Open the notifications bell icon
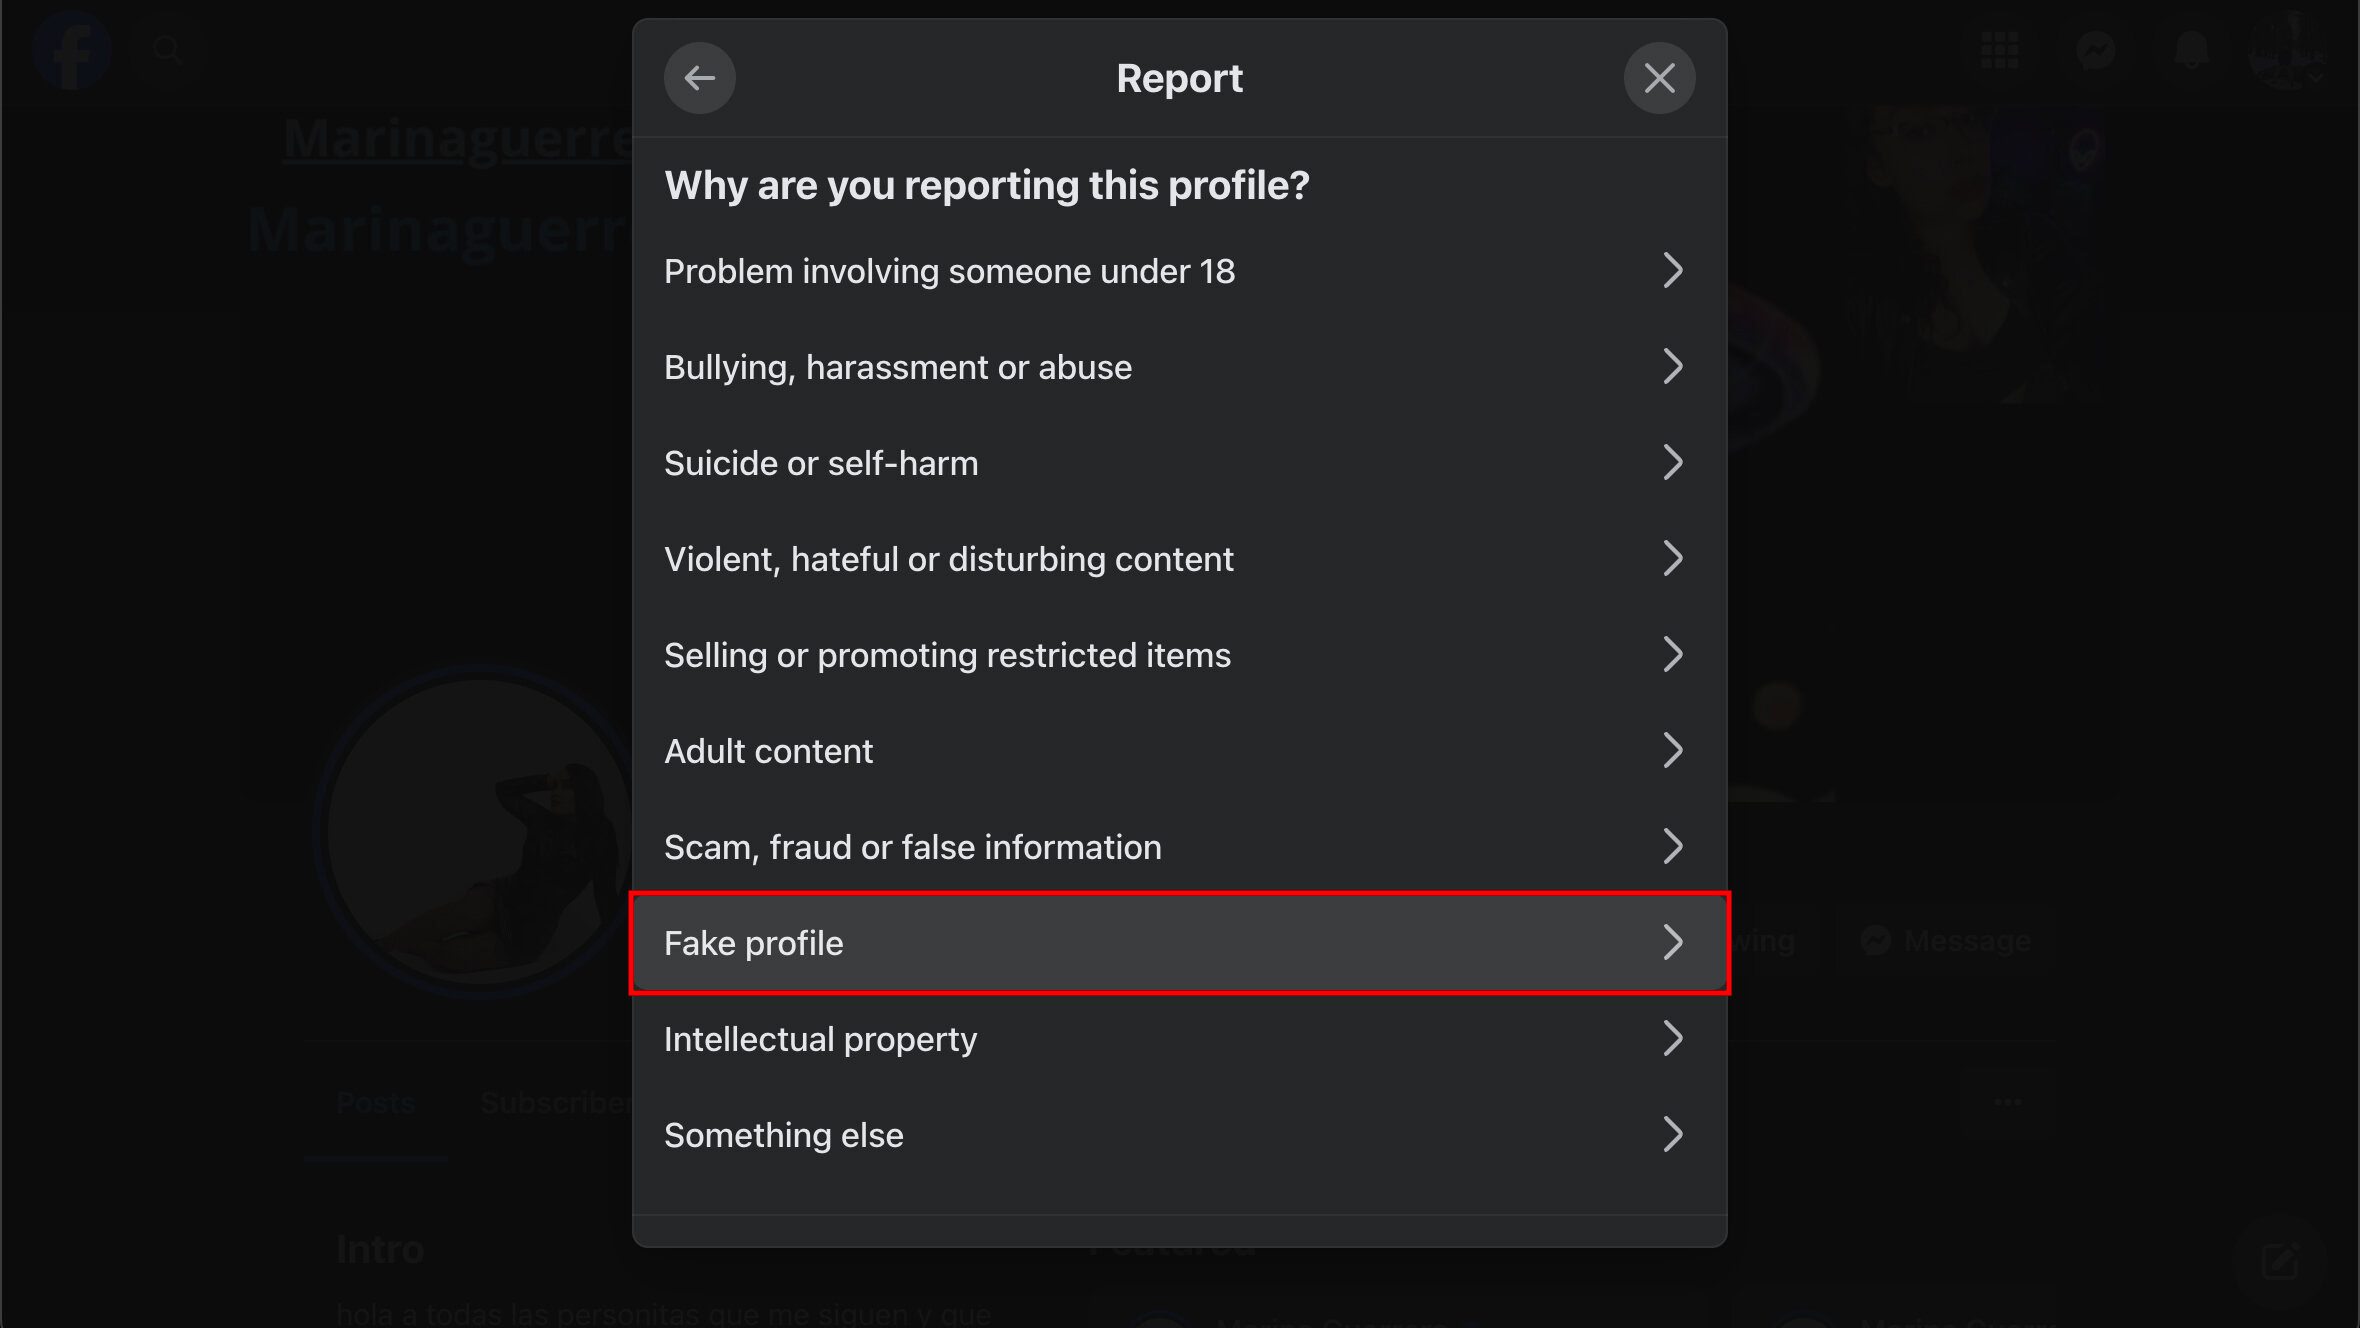This screenshot has height=1328, width=2360. [2191, 50]
